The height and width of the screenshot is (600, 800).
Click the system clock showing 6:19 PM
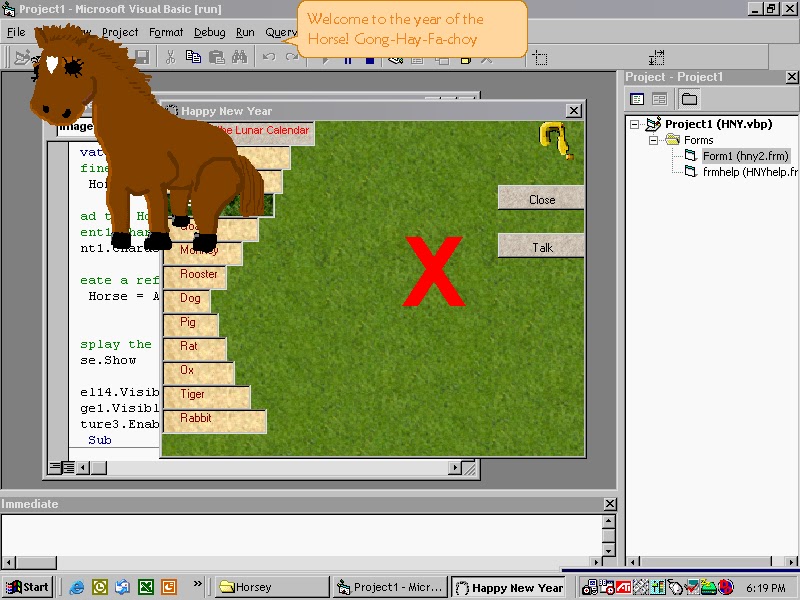pos(766,588)
